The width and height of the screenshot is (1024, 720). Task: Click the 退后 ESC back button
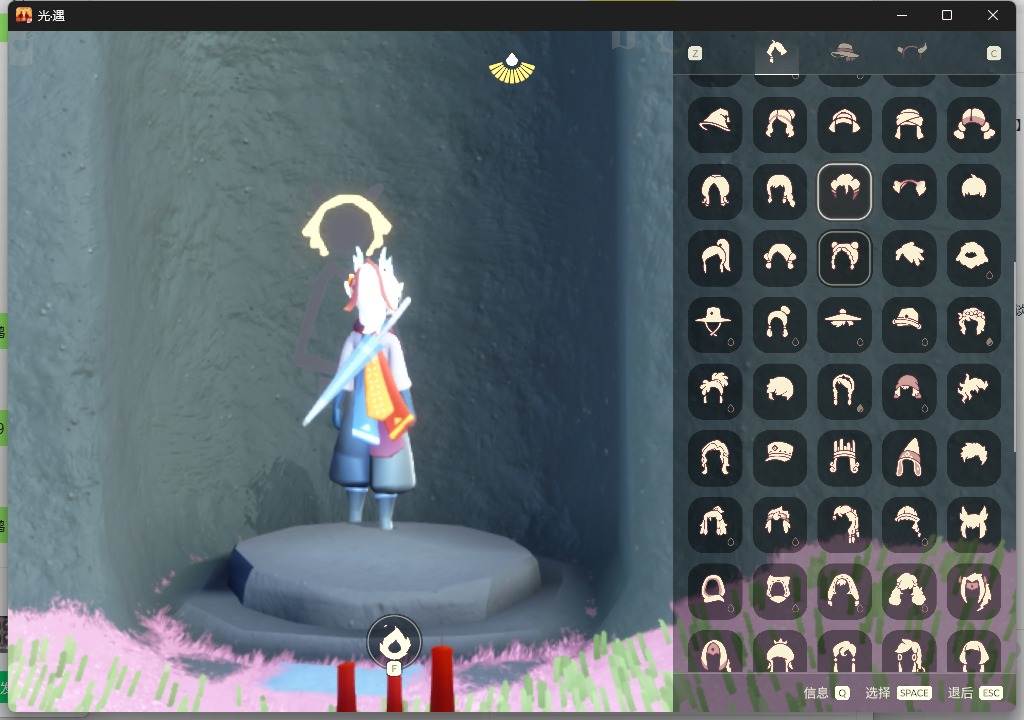point(974,693)
